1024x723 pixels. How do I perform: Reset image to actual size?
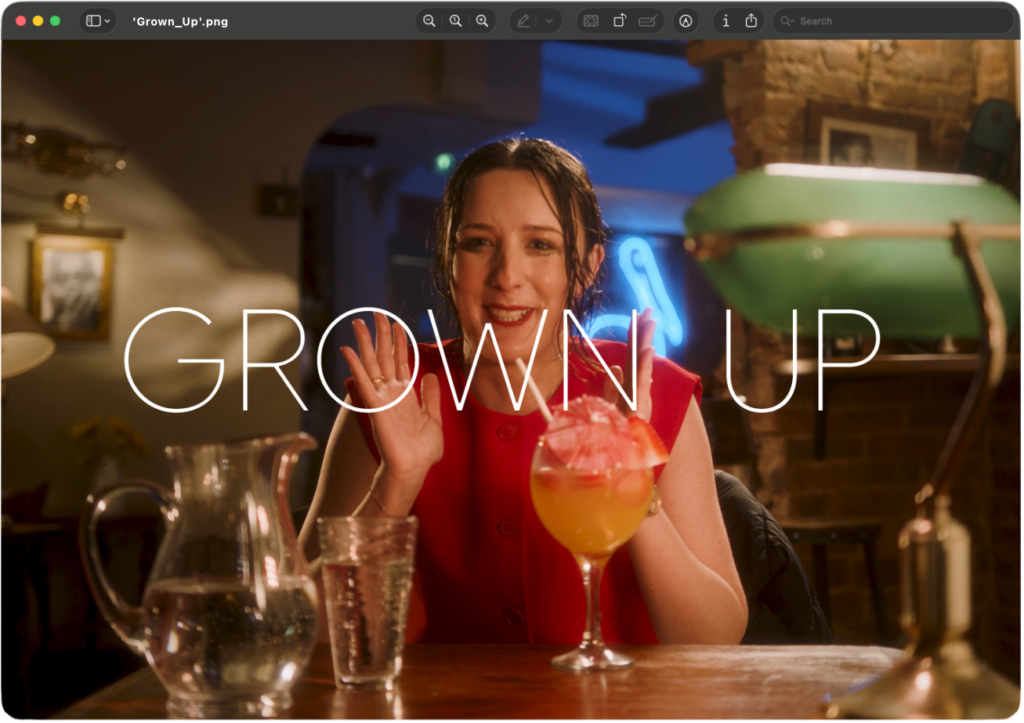coord(456,21)
